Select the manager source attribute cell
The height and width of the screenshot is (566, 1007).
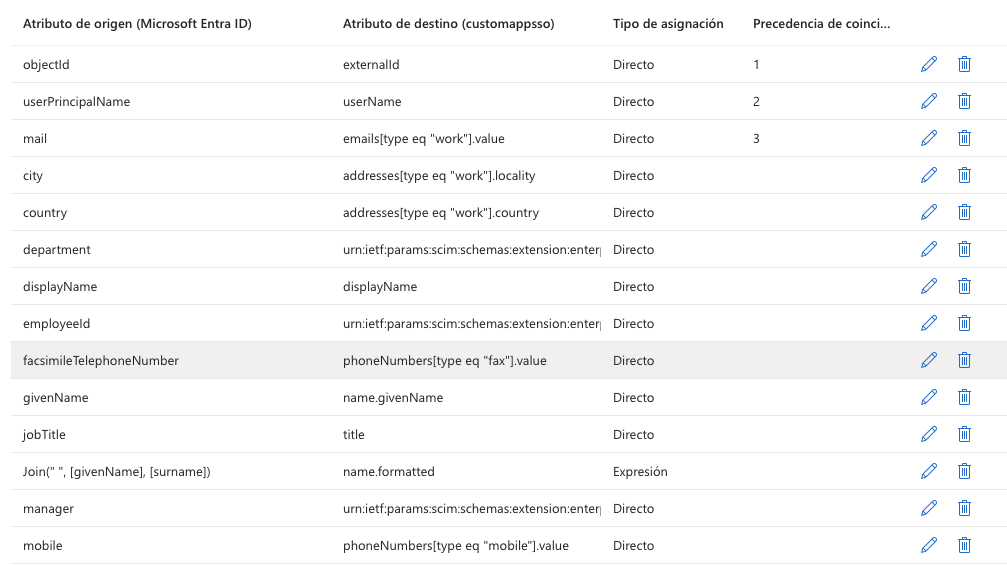48,509
